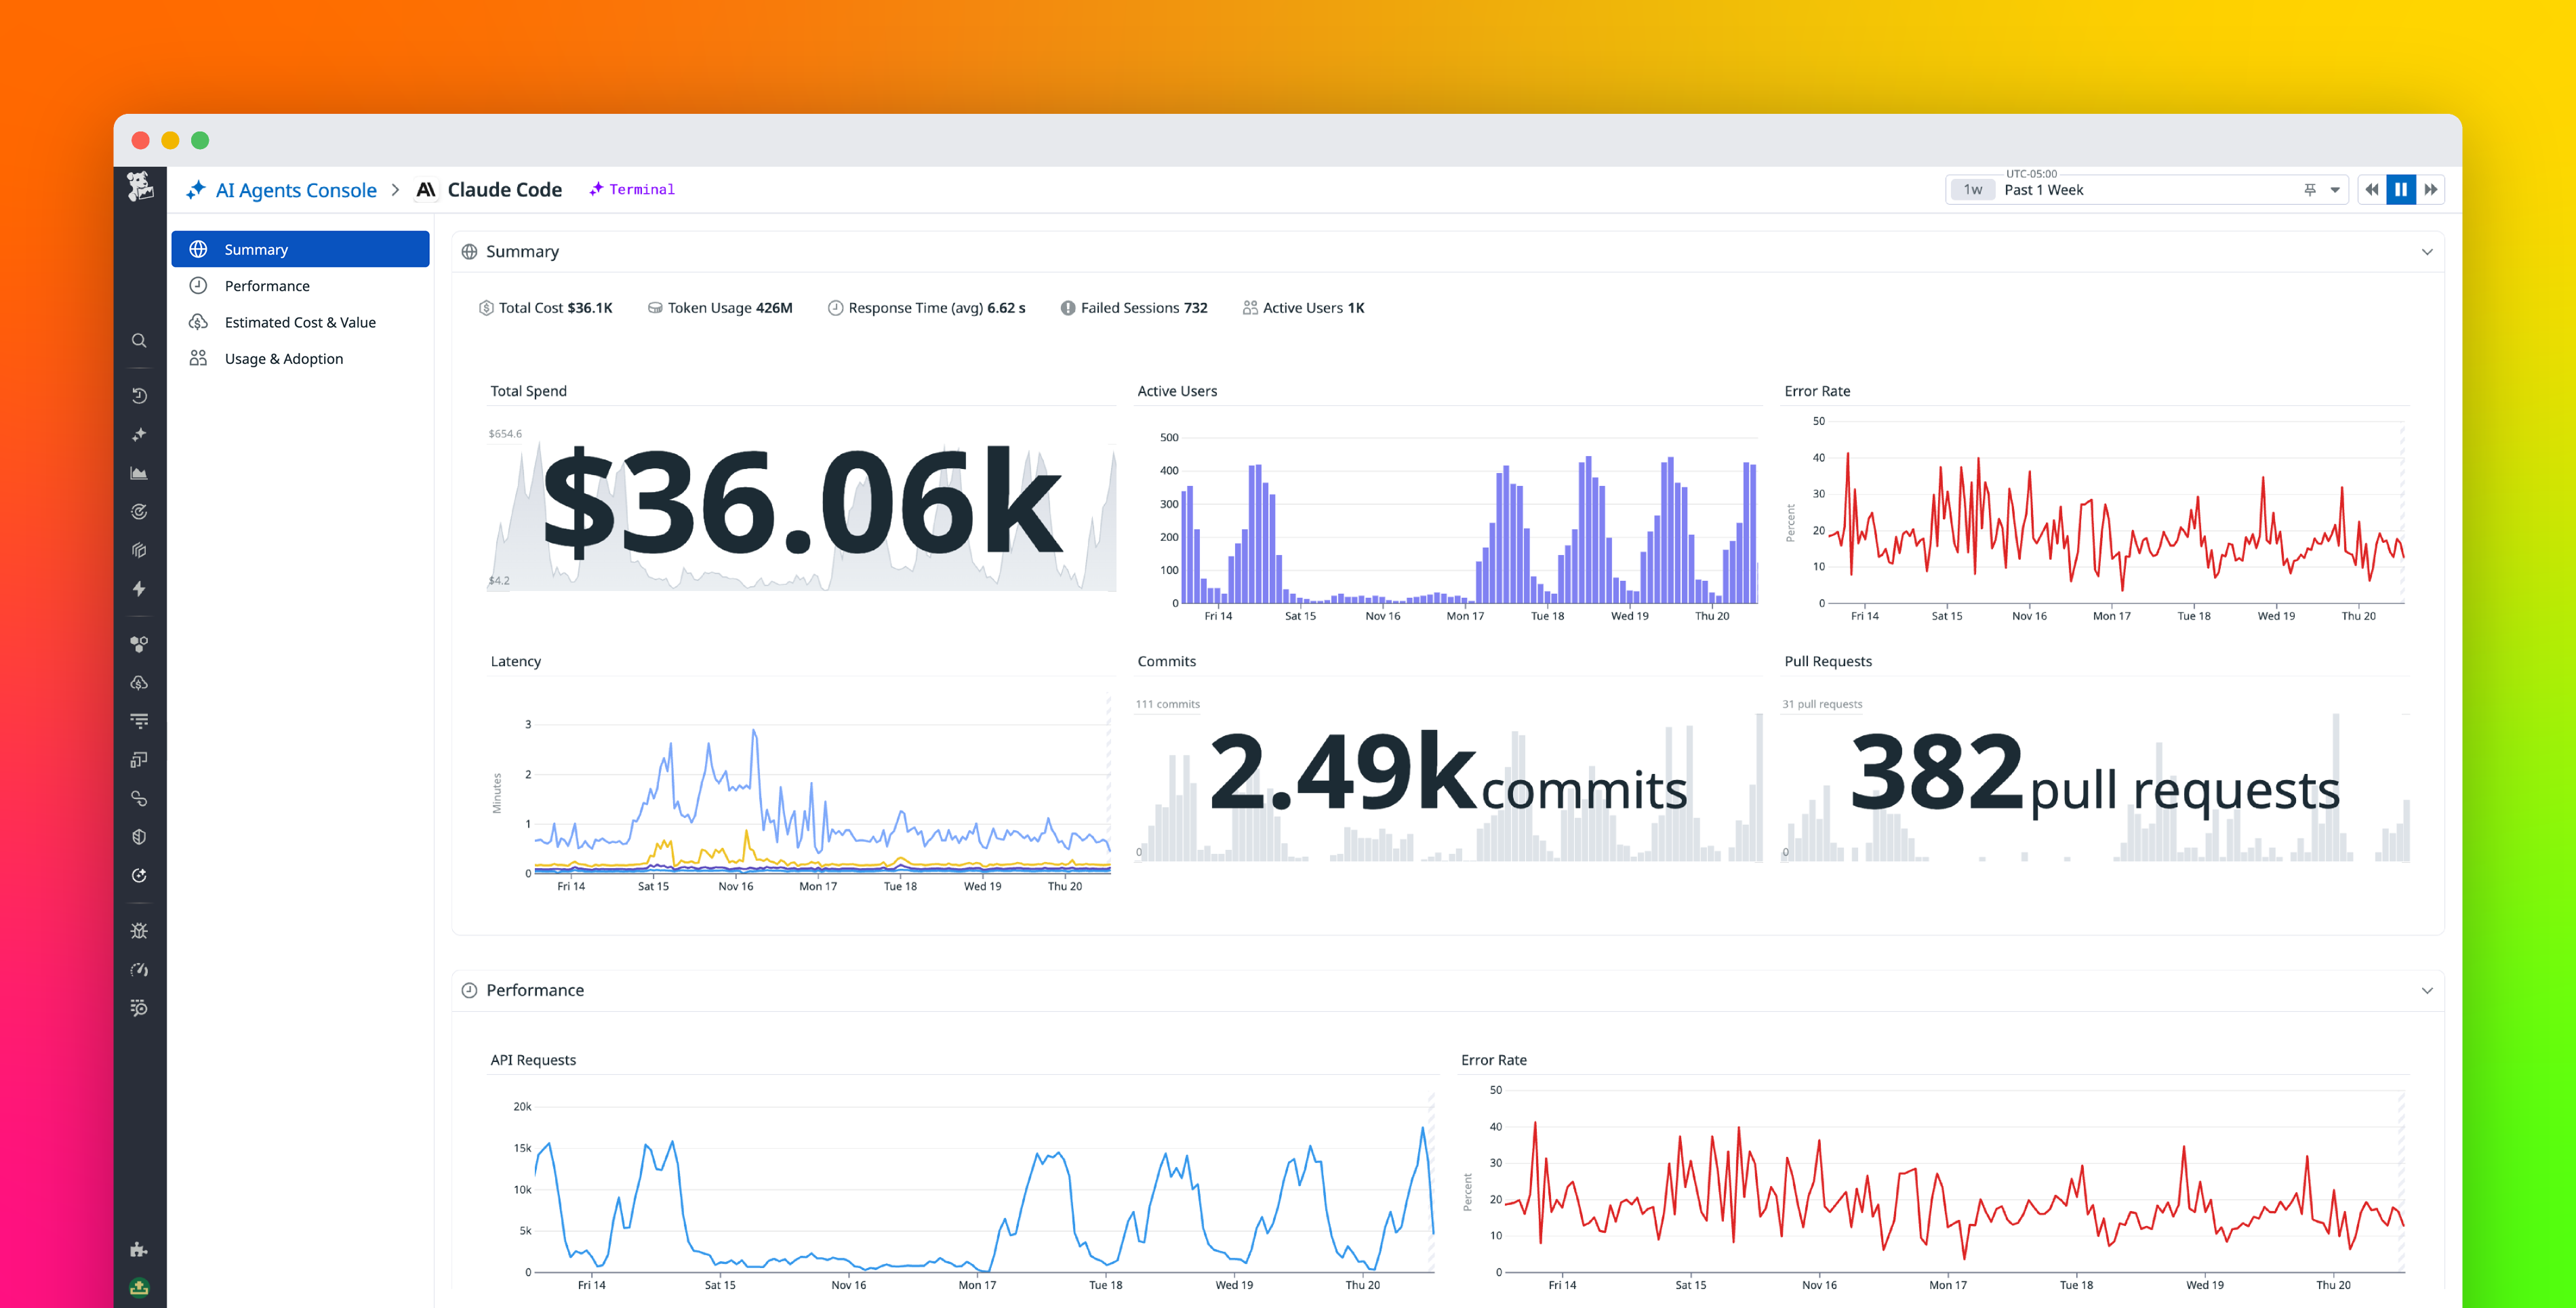
Task: Open the AI Agents Console breadcrumb link
Action: pos(296,189)
